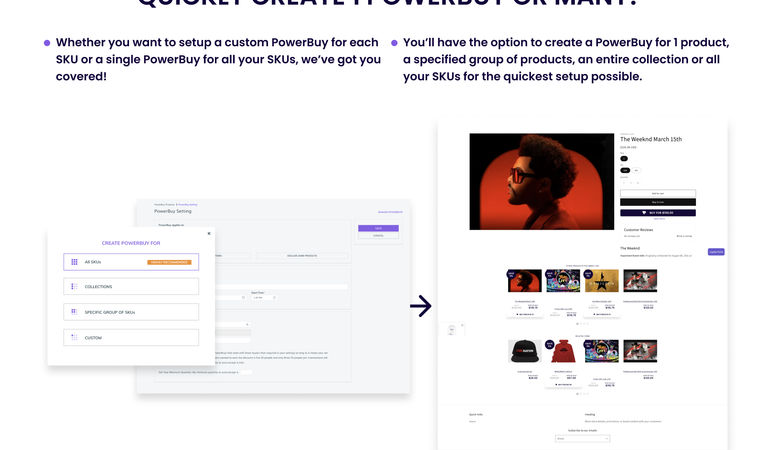775x450 pixels.
Task: Select the black selected size variant pill
Action: tap(625, 171)
